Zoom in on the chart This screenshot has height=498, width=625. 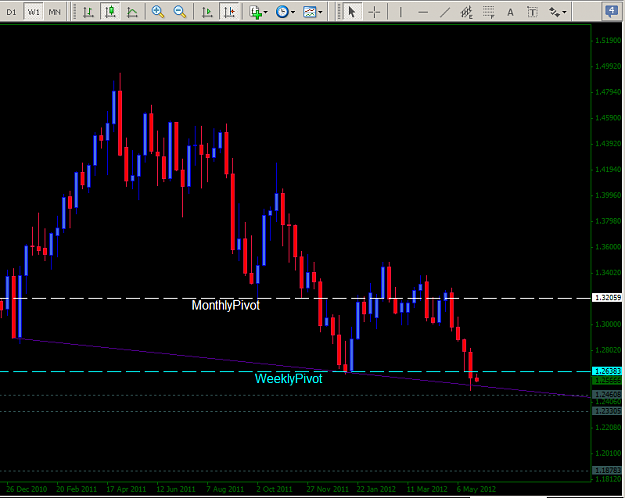tap(158, 12)
